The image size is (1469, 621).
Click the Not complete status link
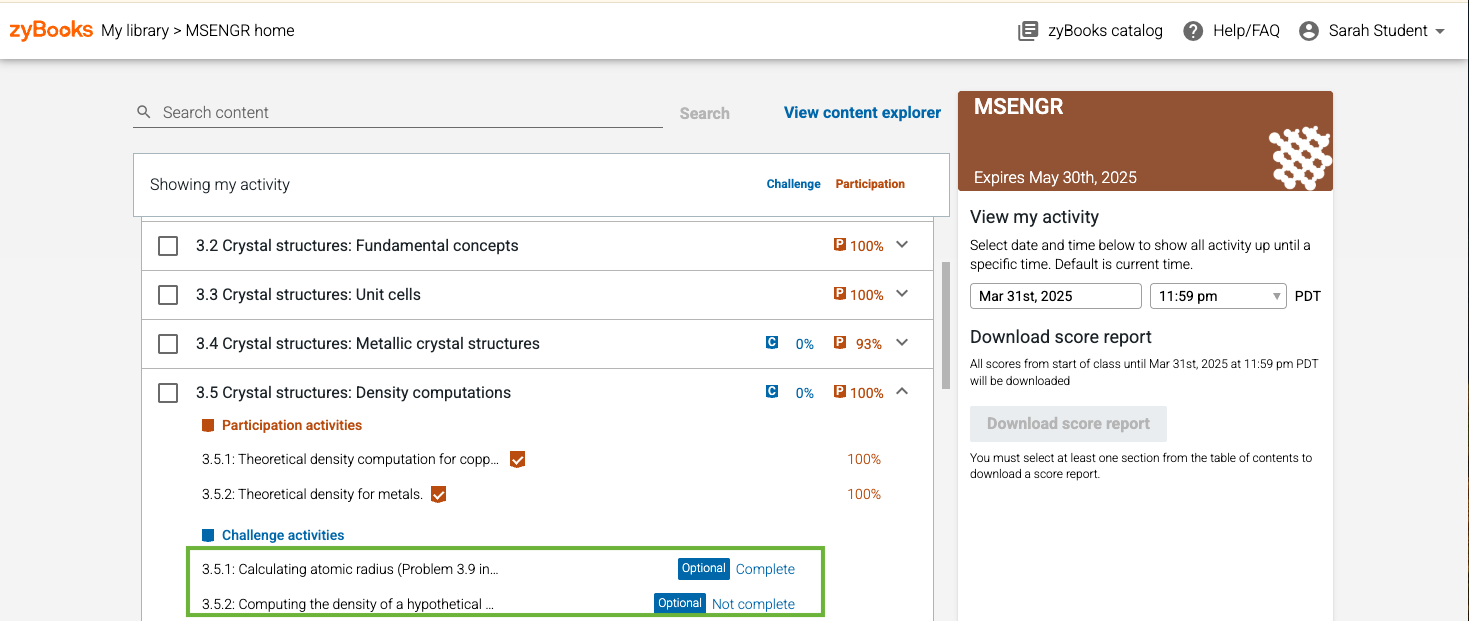(x=753, y=604)
